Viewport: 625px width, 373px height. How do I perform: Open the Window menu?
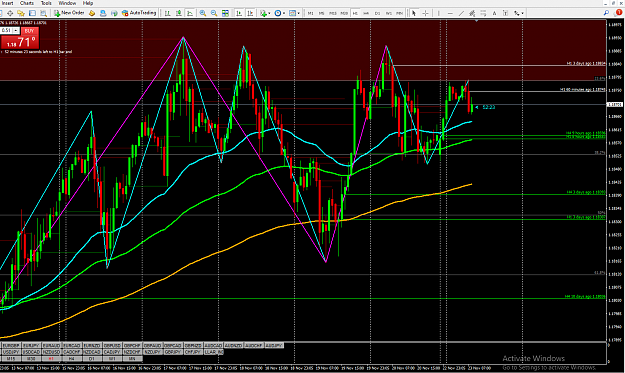click(x=67, y=3)
